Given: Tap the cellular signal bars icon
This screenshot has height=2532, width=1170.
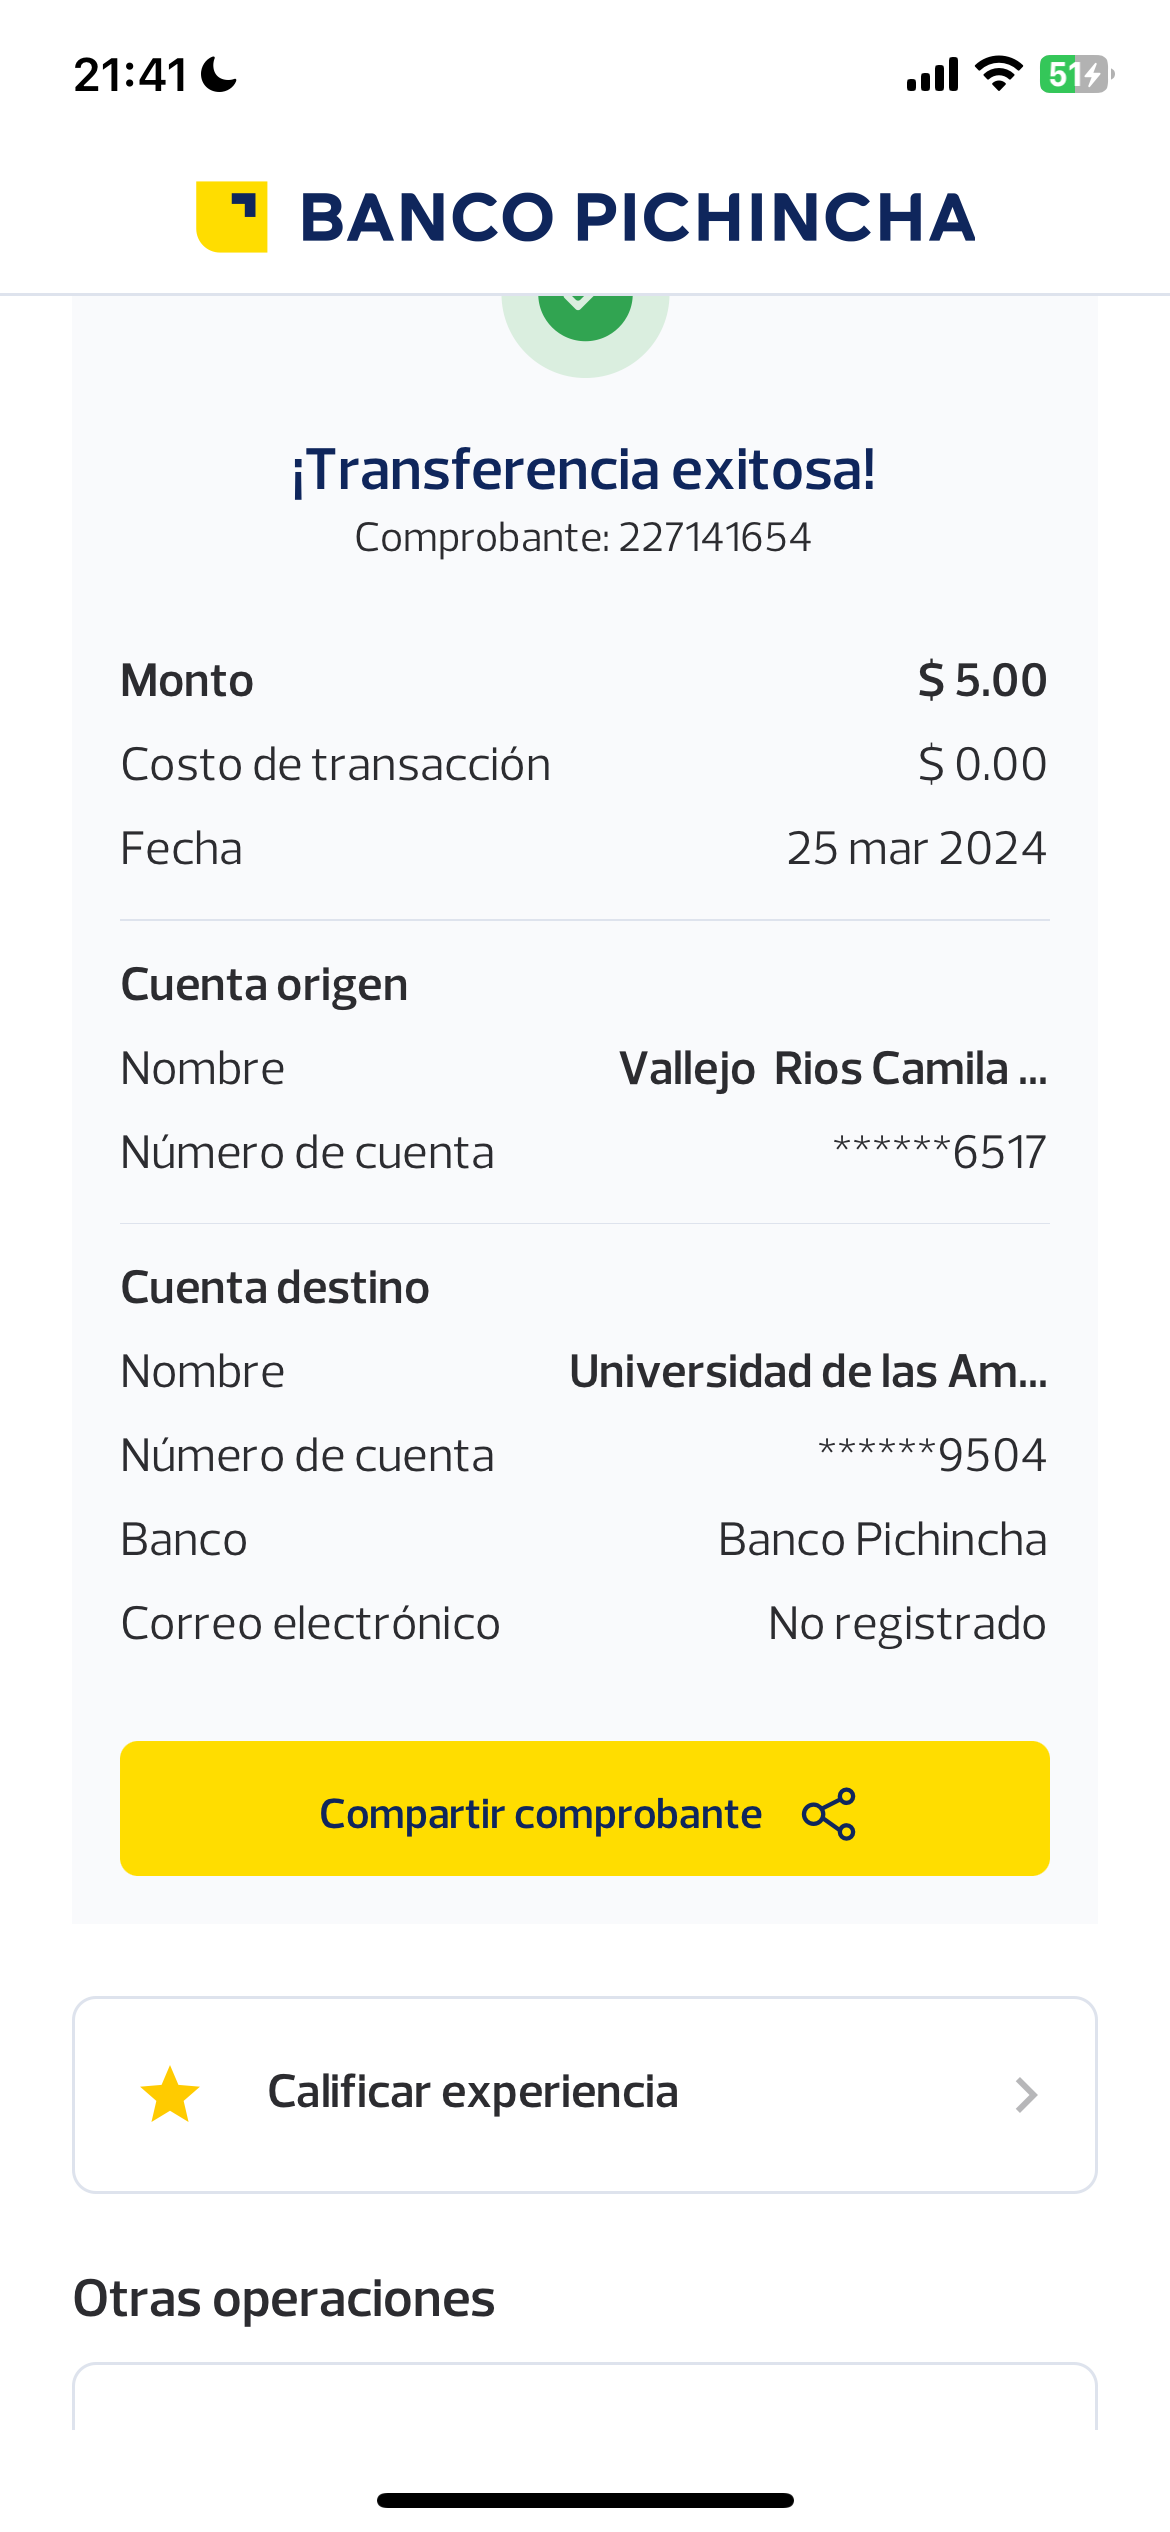Looking at the screenshot, I should click(x=932, y=75).
